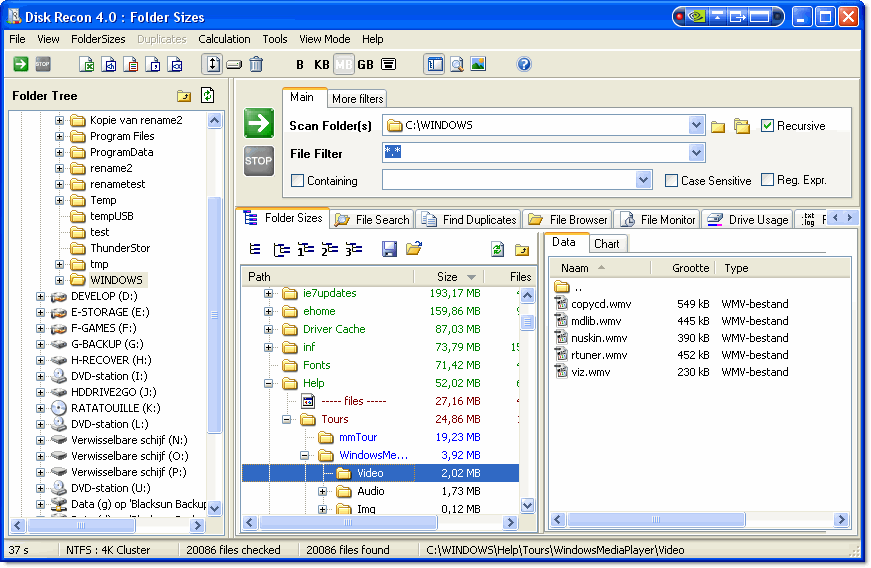Open the Containing text dropdown
The image size is (871, 568).
643,180
